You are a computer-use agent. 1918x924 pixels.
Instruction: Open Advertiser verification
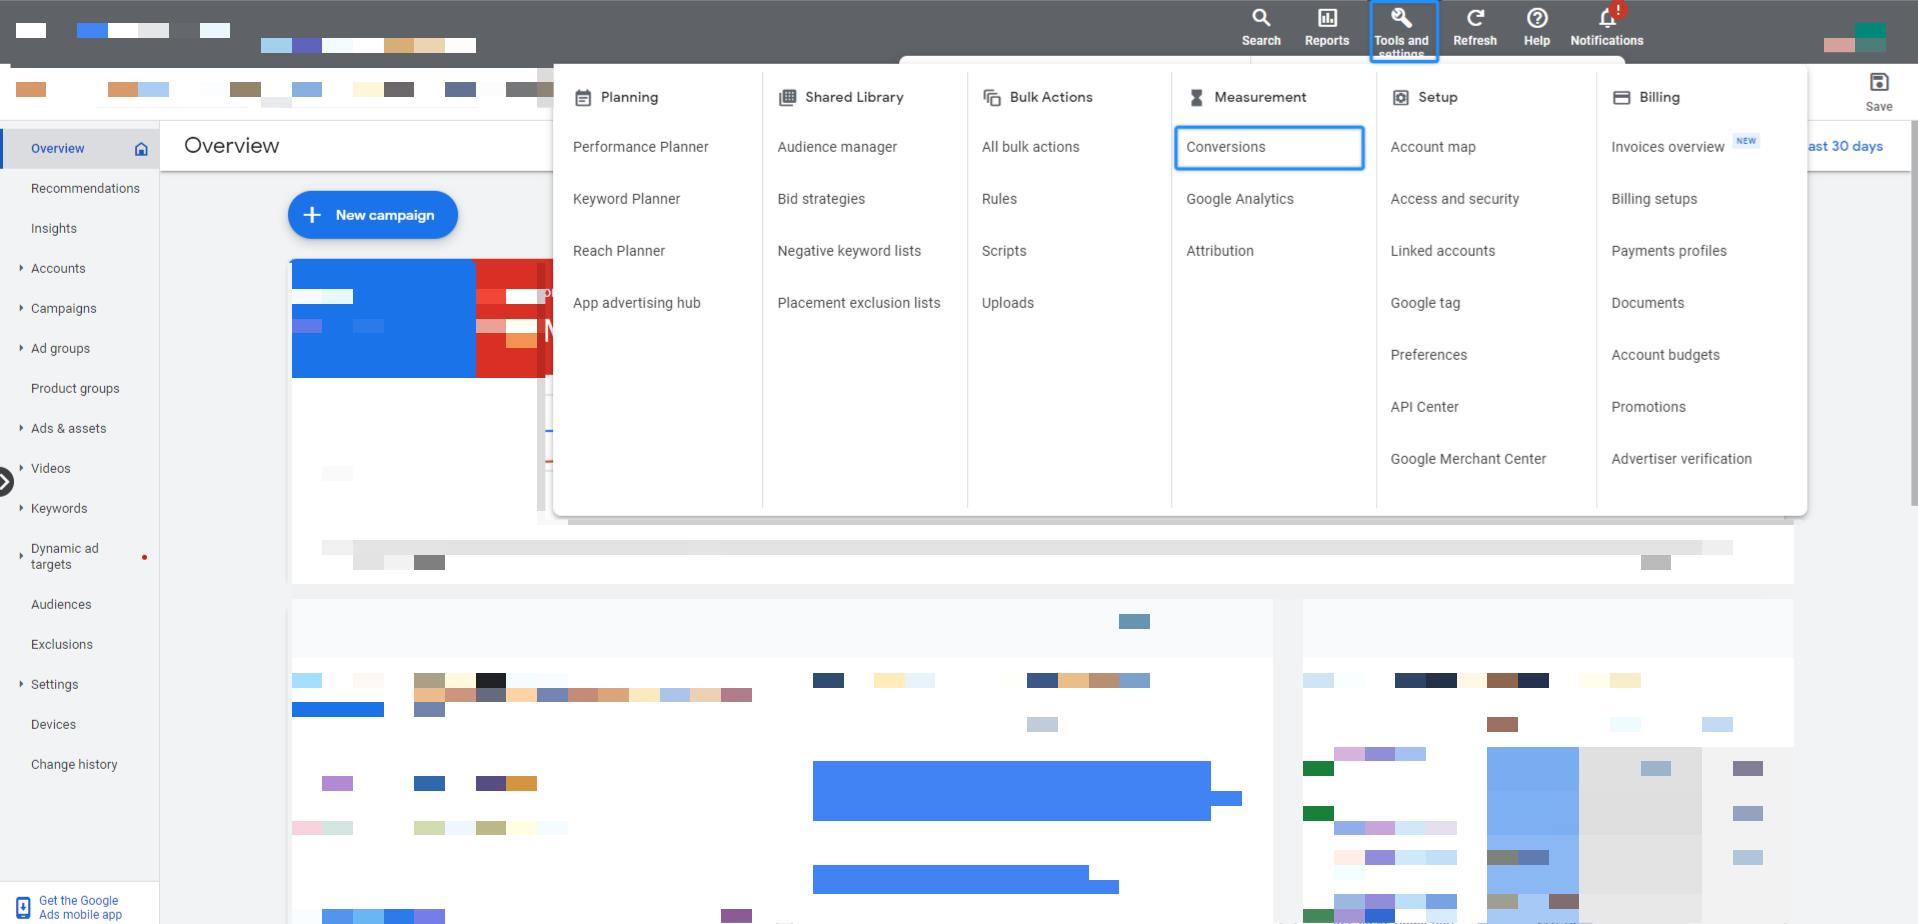(1681, 459)
